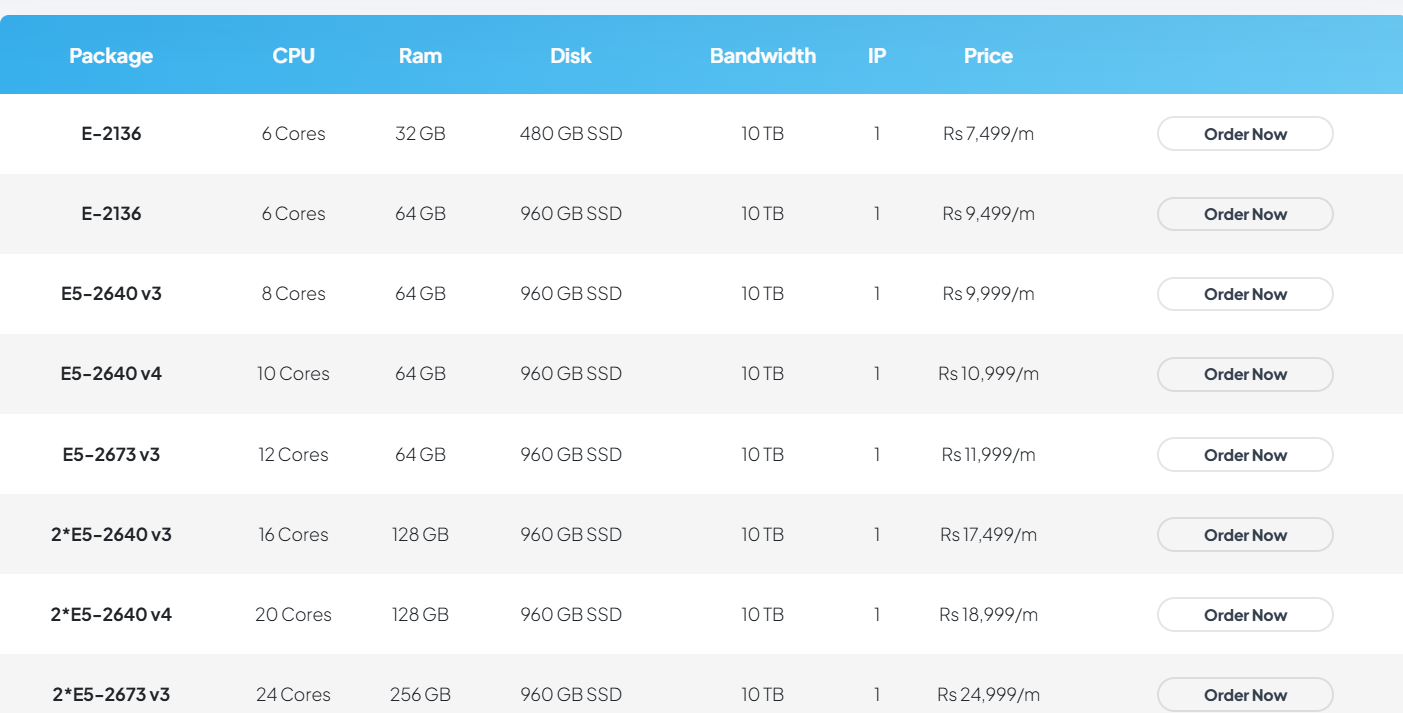Click Order Now for E-2136 32 GB plan
Viewport: 1403px width, 713px height.
[x=1245, y=134]
